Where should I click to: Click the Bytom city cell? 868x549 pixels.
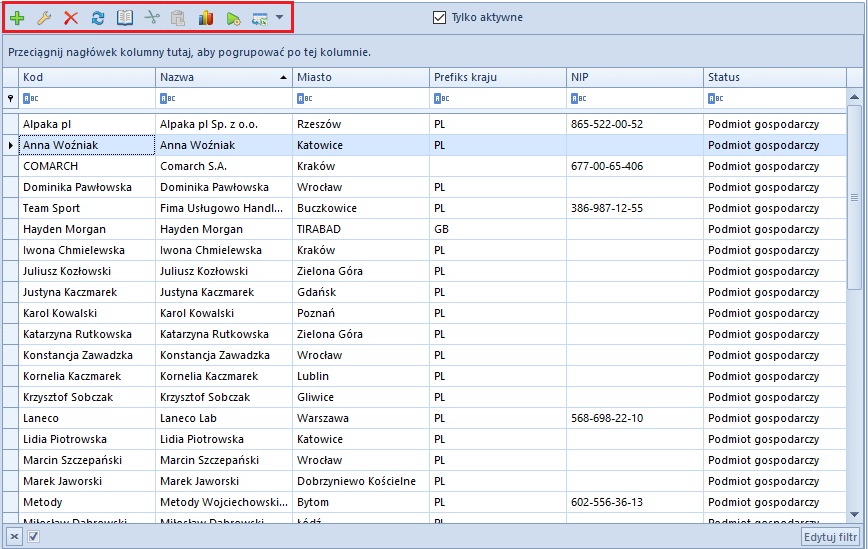(x=361, y=503)
